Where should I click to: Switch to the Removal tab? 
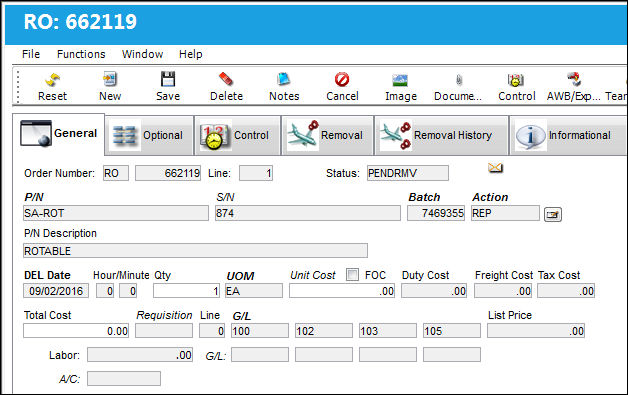click(327, 135)
